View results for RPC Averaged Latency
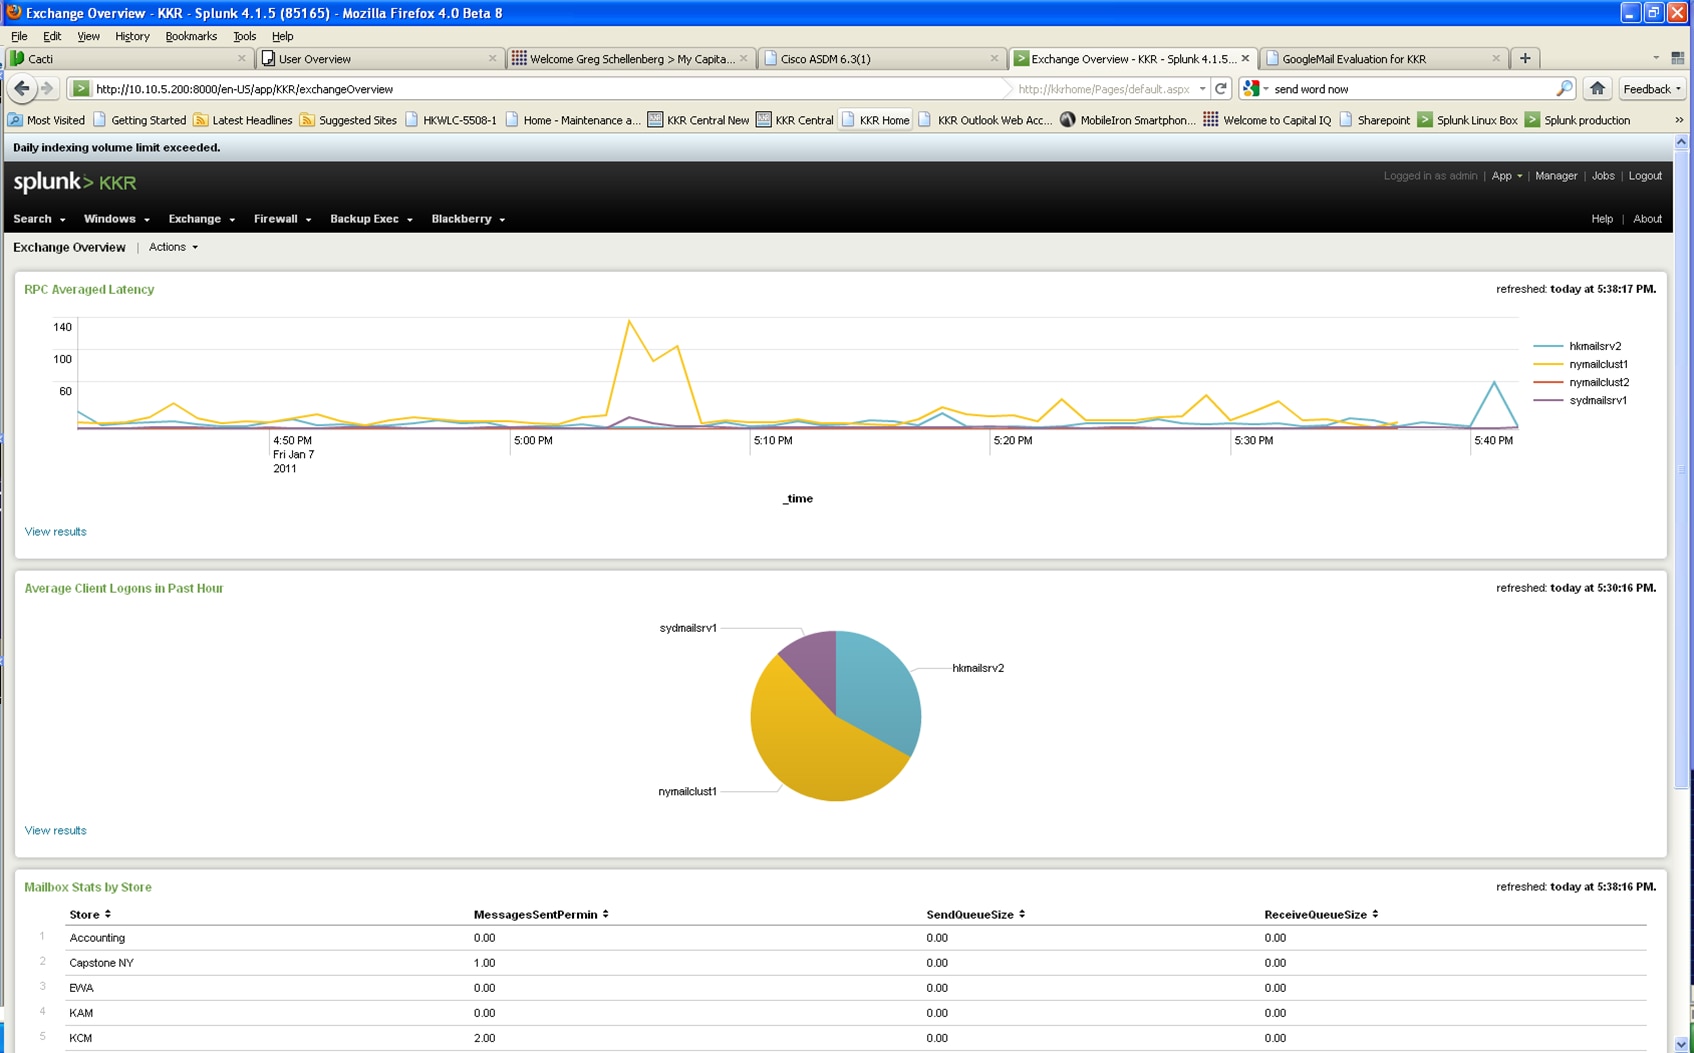 point(55,532)
